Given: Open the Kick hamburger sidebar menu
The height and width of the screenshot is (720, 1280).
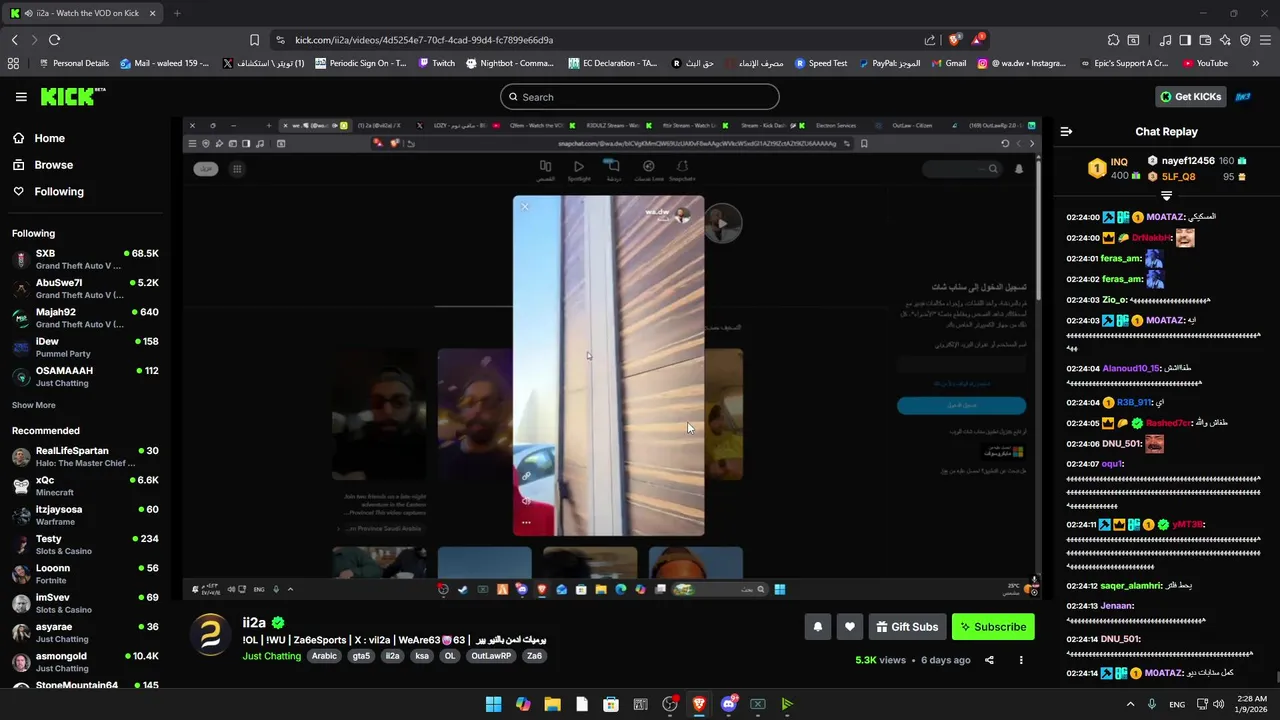Looking at the screenshot, I should (x=21, y=97).
